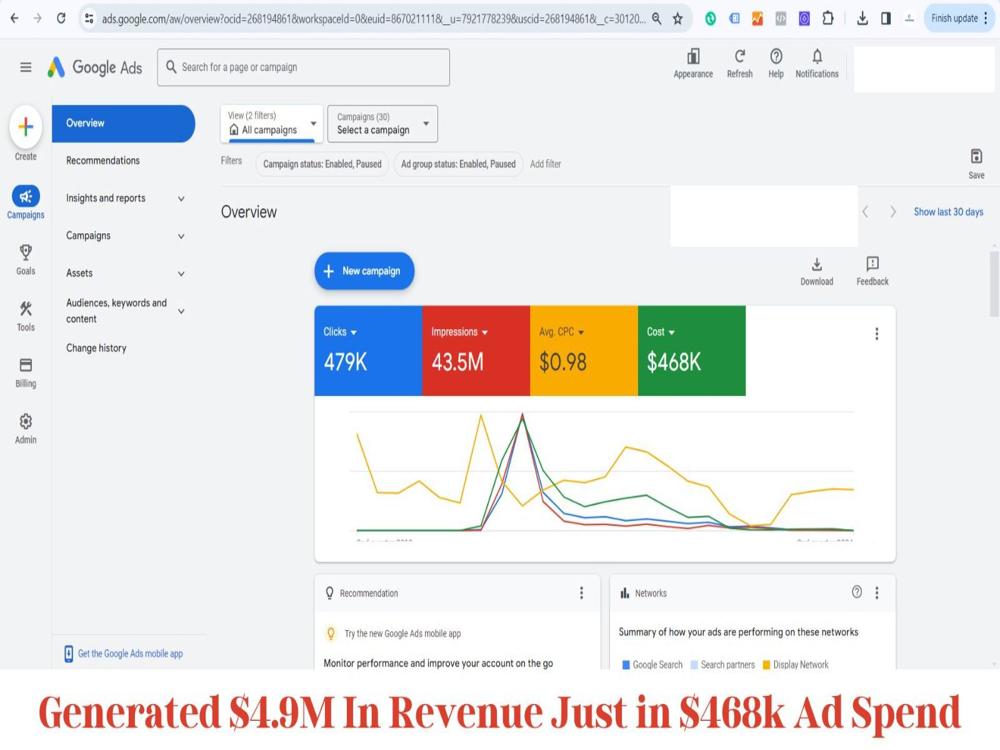The width and height of the screenshot is (1000, 750).
Task: Open Recommendations in the sidebar
Action: click(x=103, y=161)
